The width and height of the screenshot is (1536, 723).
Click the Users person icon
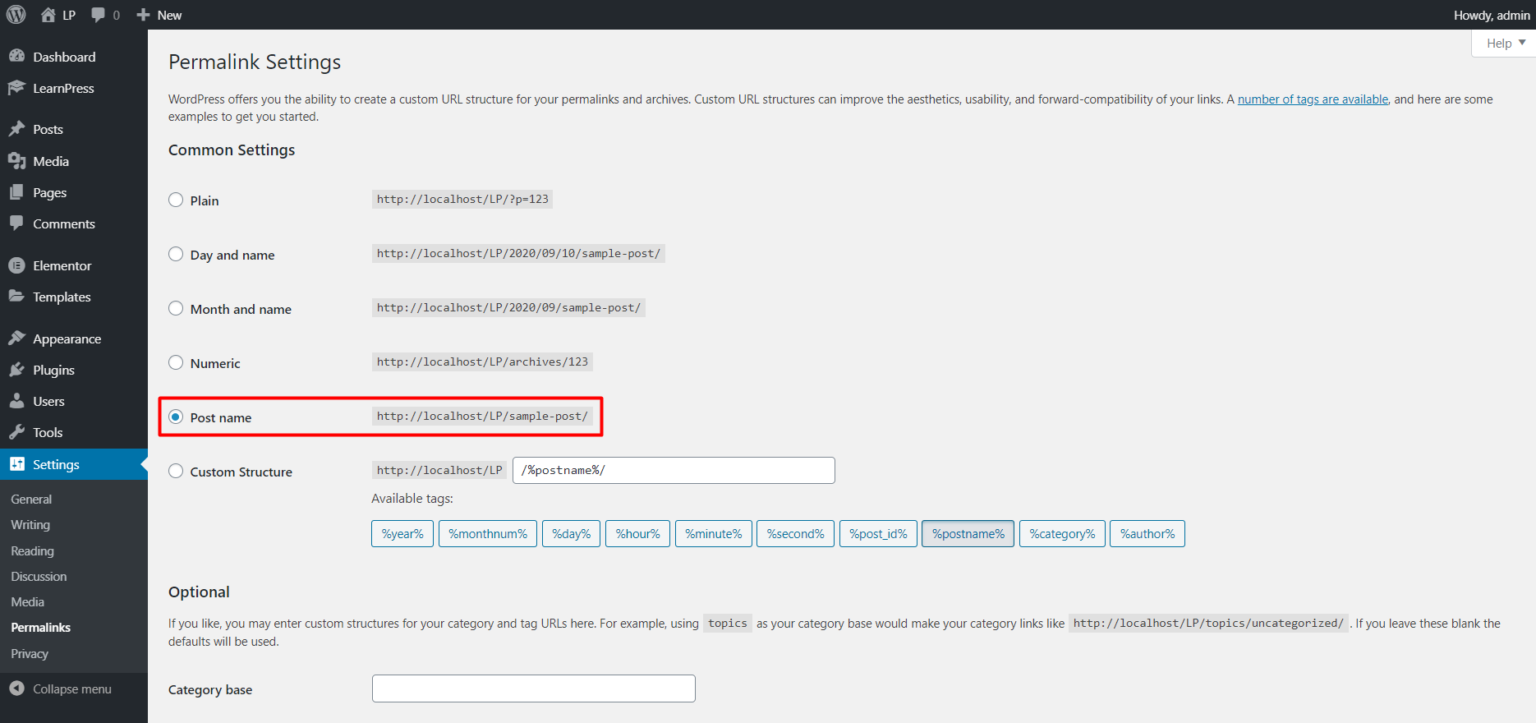coord(16,401)
